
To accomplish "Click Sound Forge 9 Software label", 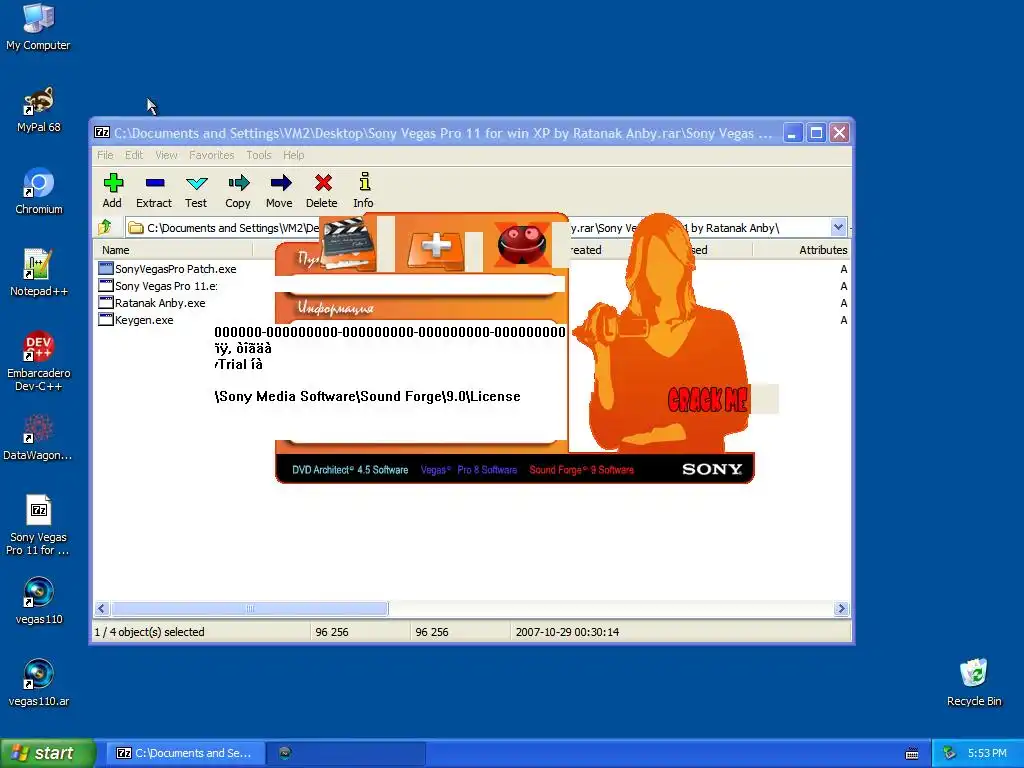I will (581, 470).
